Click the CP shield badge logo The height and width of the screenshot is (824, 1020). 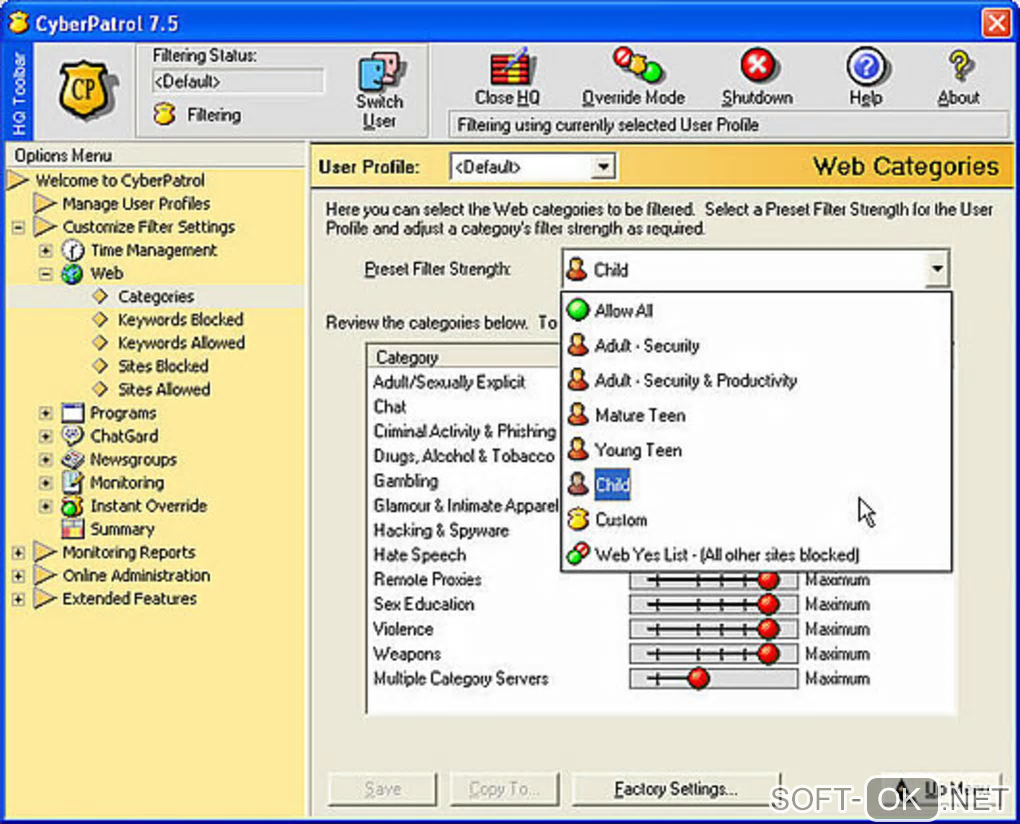(x=86, y=90)
